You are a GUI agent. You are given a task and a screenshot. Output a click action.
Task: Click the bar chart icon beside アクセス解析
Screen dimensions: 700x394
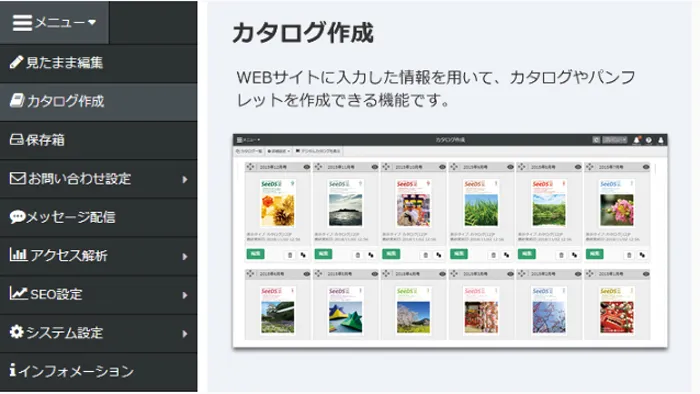18,254
